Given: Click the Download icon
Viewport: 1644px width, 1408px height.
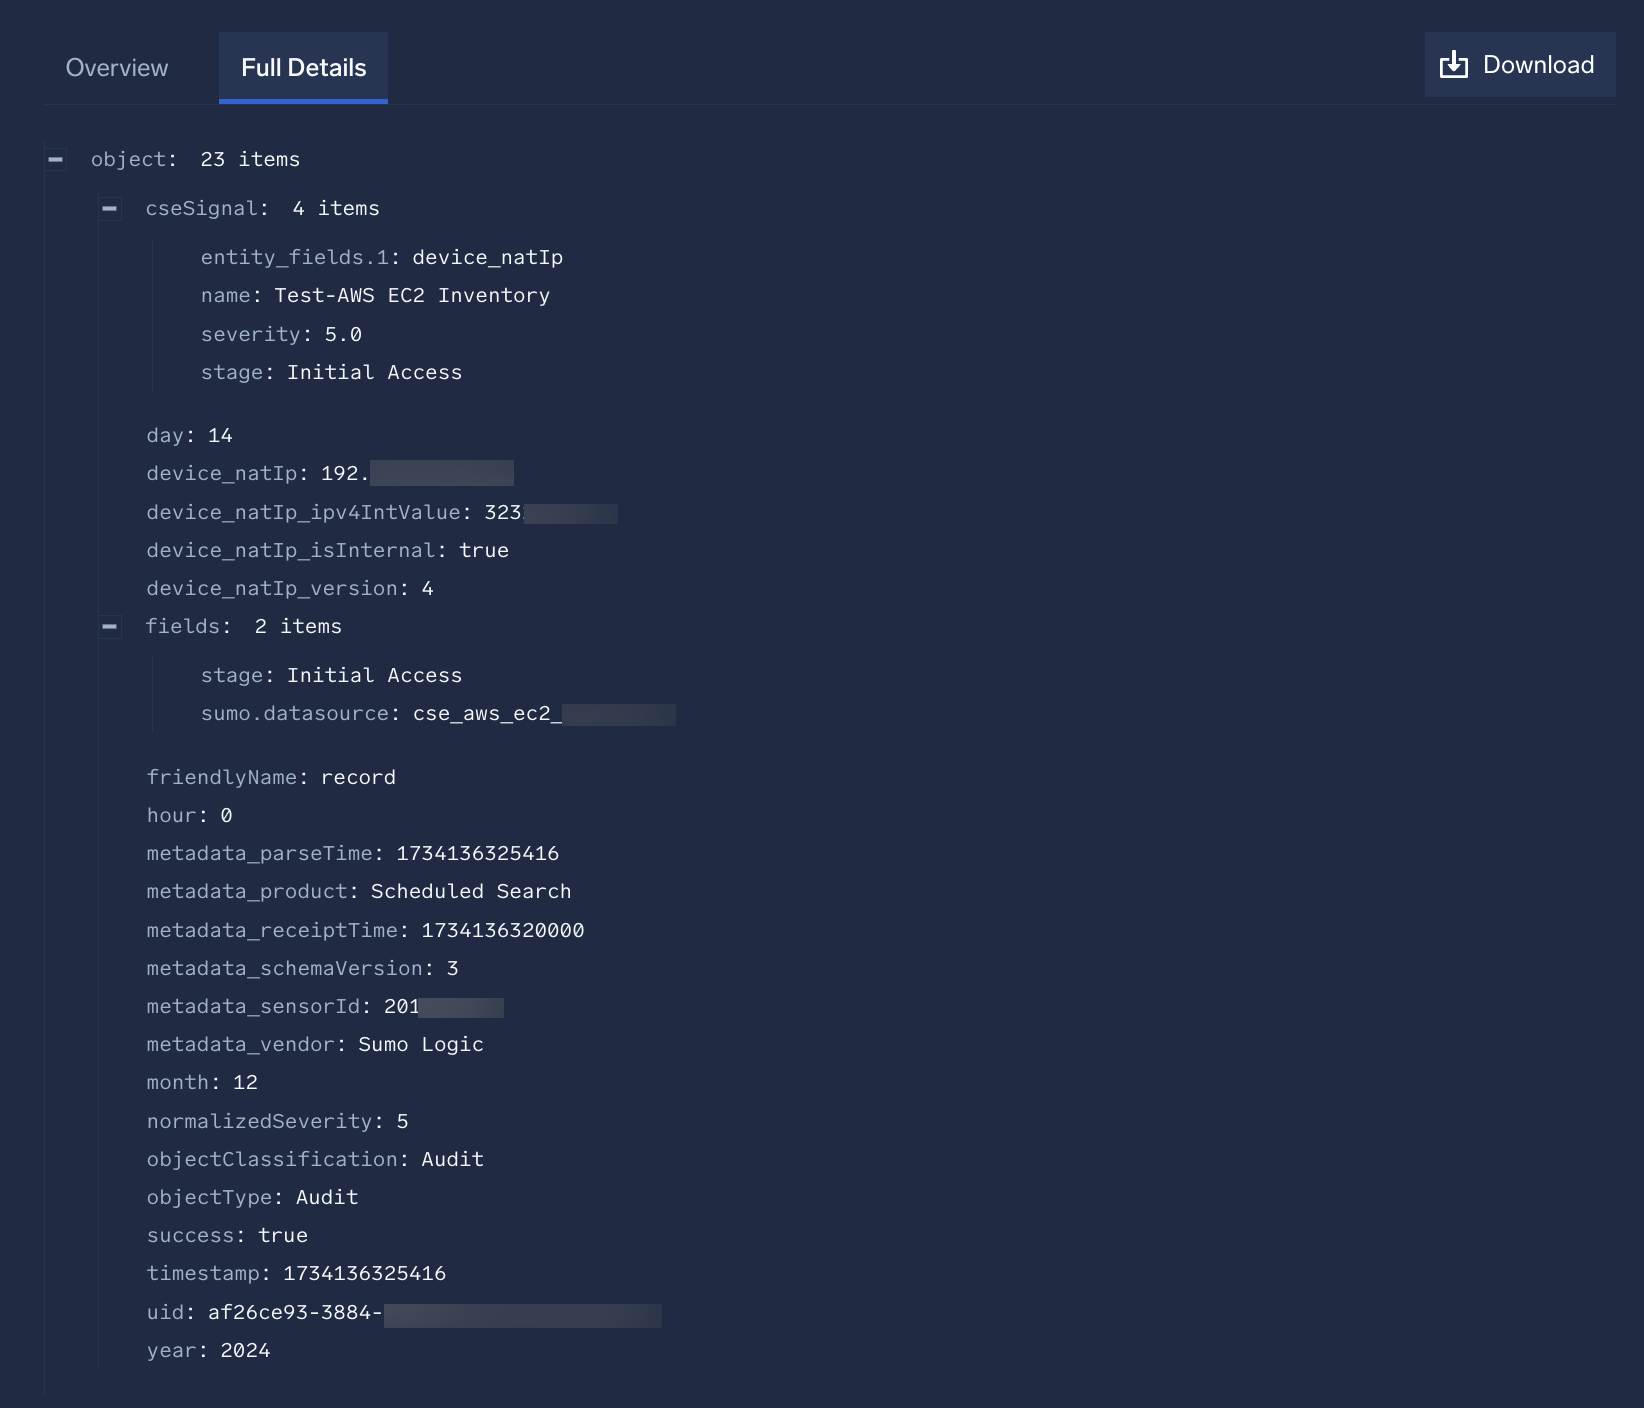Looking at the screenshot, I should (x=1453, y=66).
